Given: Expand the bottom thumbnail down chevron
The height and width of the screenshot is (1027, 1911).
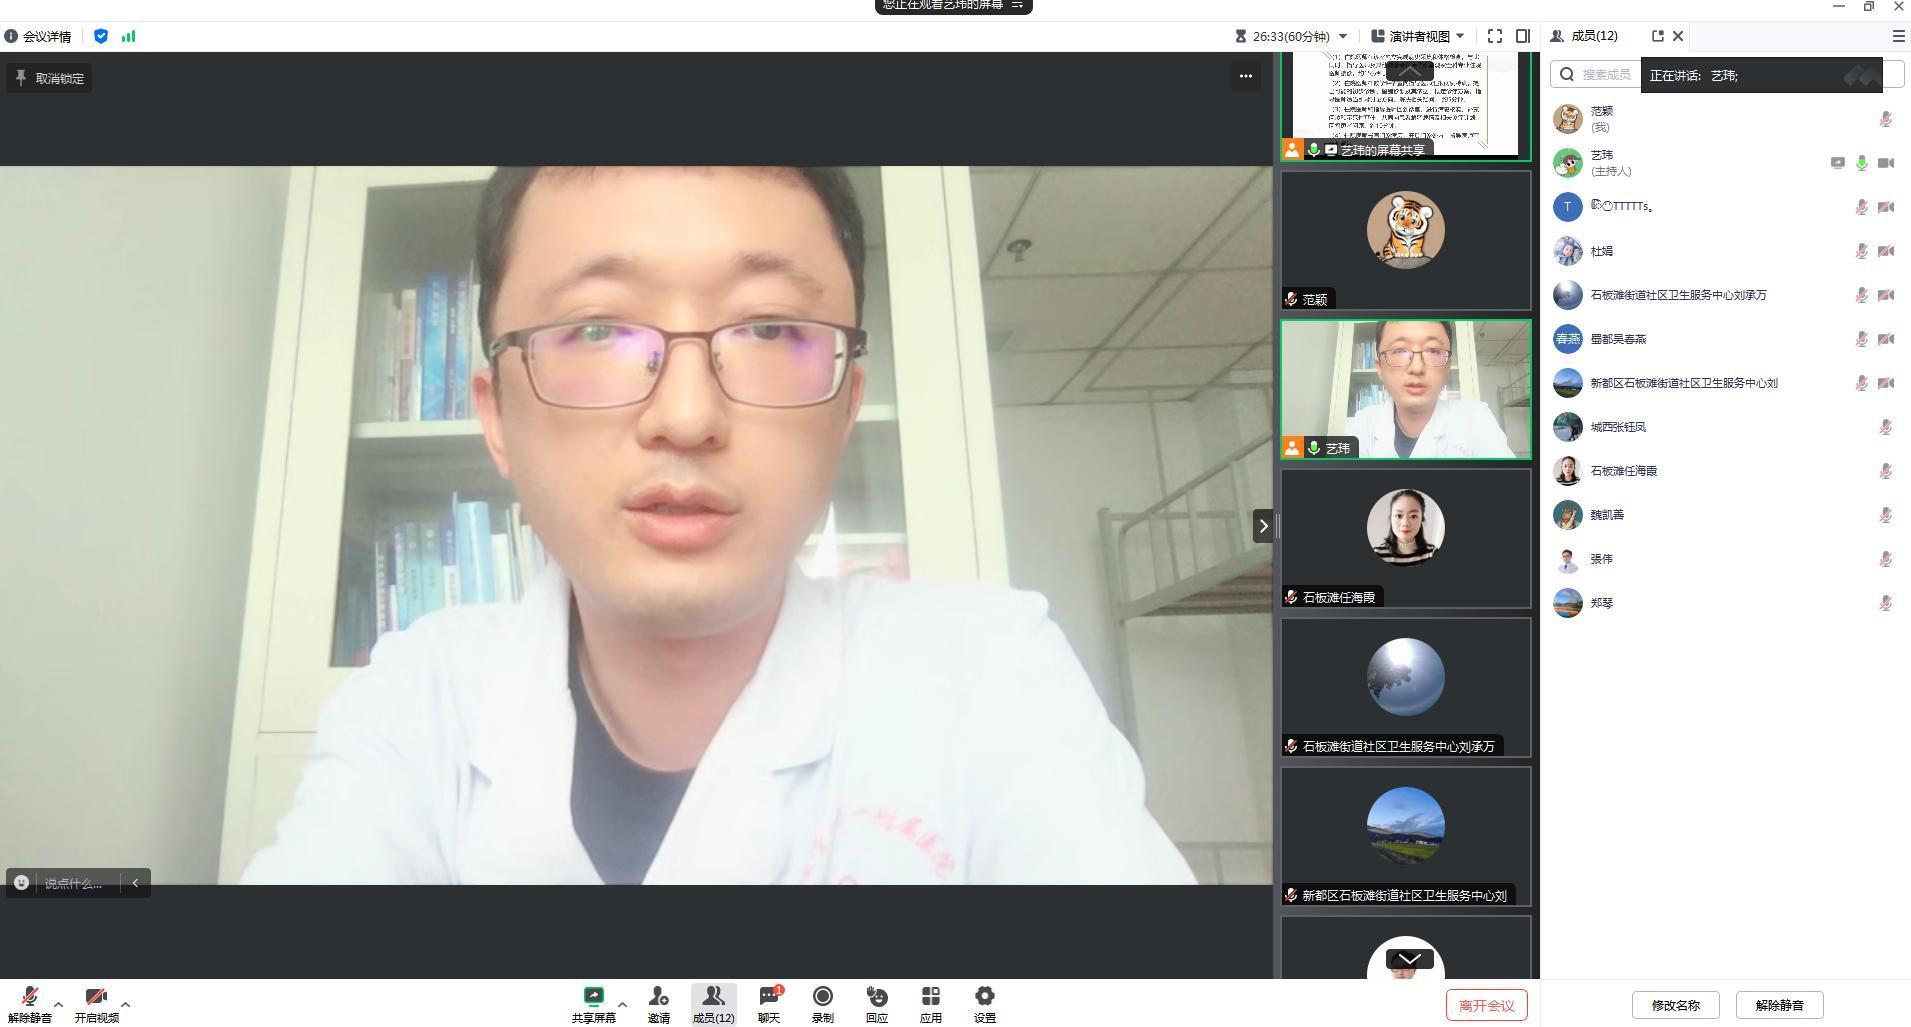Looking at the screenshot, I should (1409, 959).
